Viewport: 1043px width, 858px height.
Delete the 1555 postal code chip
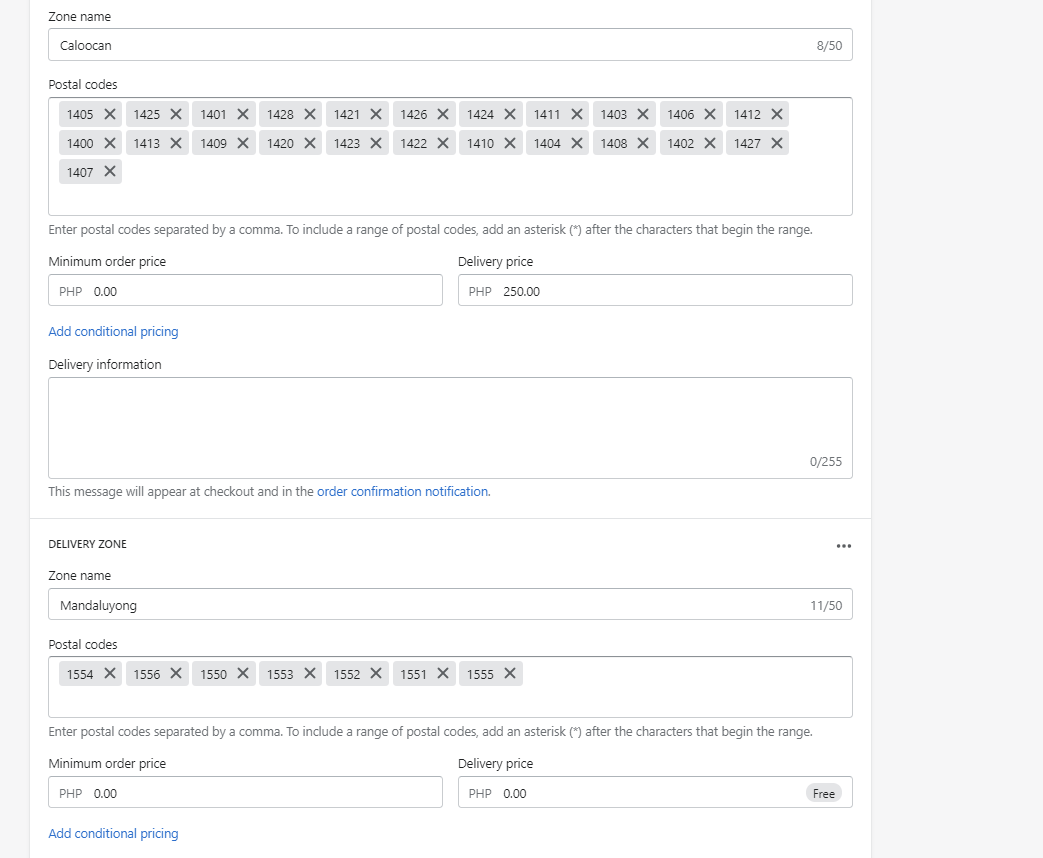(x=510, y=674)
